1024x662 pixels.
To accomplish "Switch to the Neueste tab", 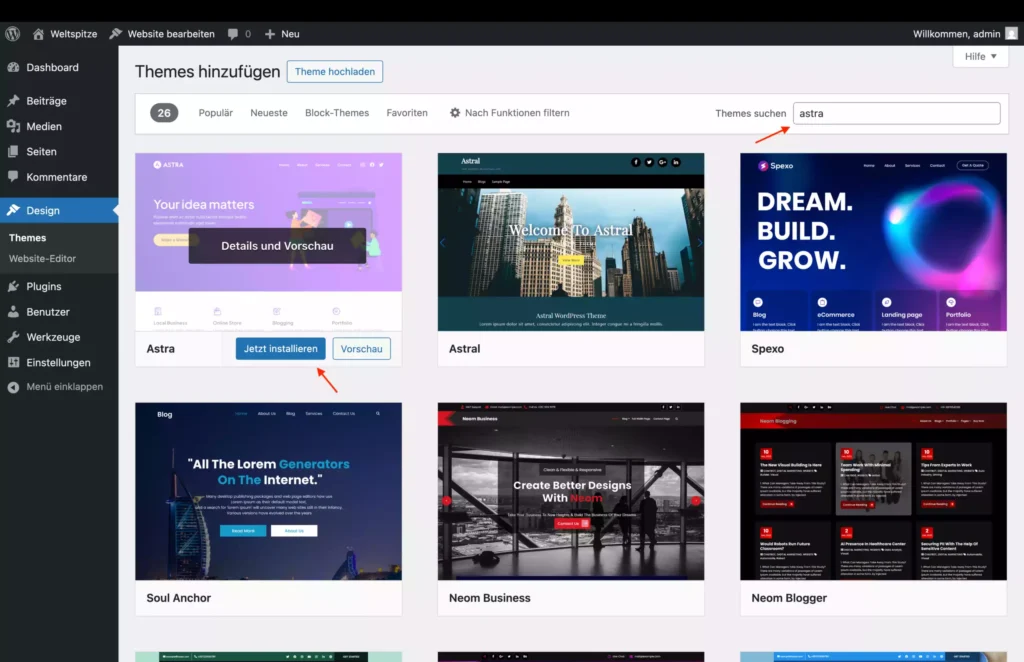I will pos(268,113).
